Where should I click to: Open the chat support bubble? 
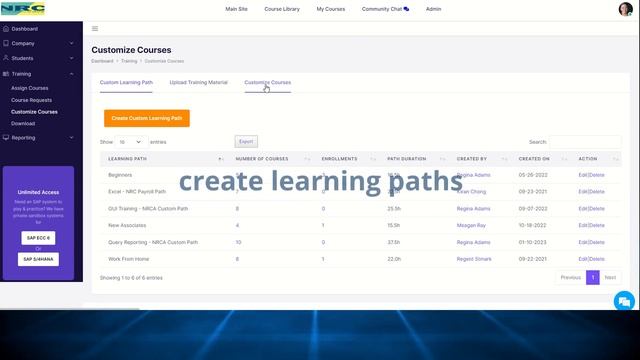click(624, 301)
